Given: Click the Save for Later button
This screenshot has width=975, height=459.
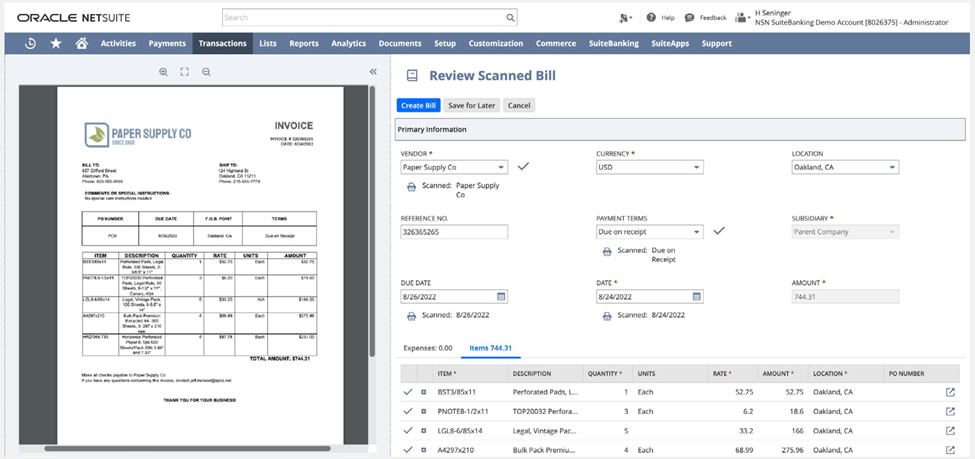Looking at the screenshot, I should pyautogui.click(x=471, y=105).
